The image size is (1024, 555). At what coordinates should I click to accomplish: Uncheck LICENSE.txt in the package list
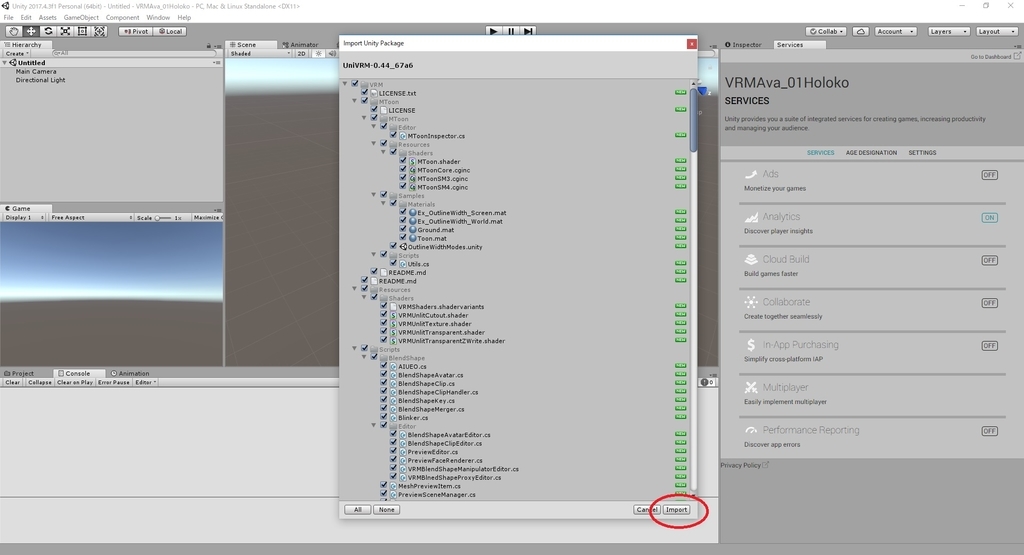(x=365, y=93)
